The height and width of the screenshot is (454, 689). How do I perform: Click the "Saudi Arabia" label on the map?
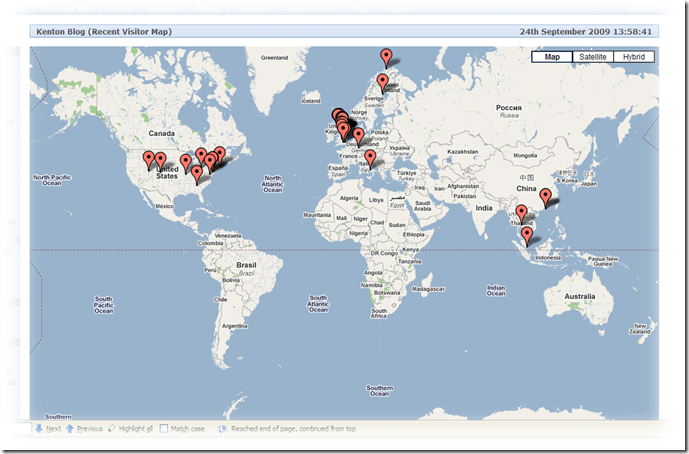(422, 206)
